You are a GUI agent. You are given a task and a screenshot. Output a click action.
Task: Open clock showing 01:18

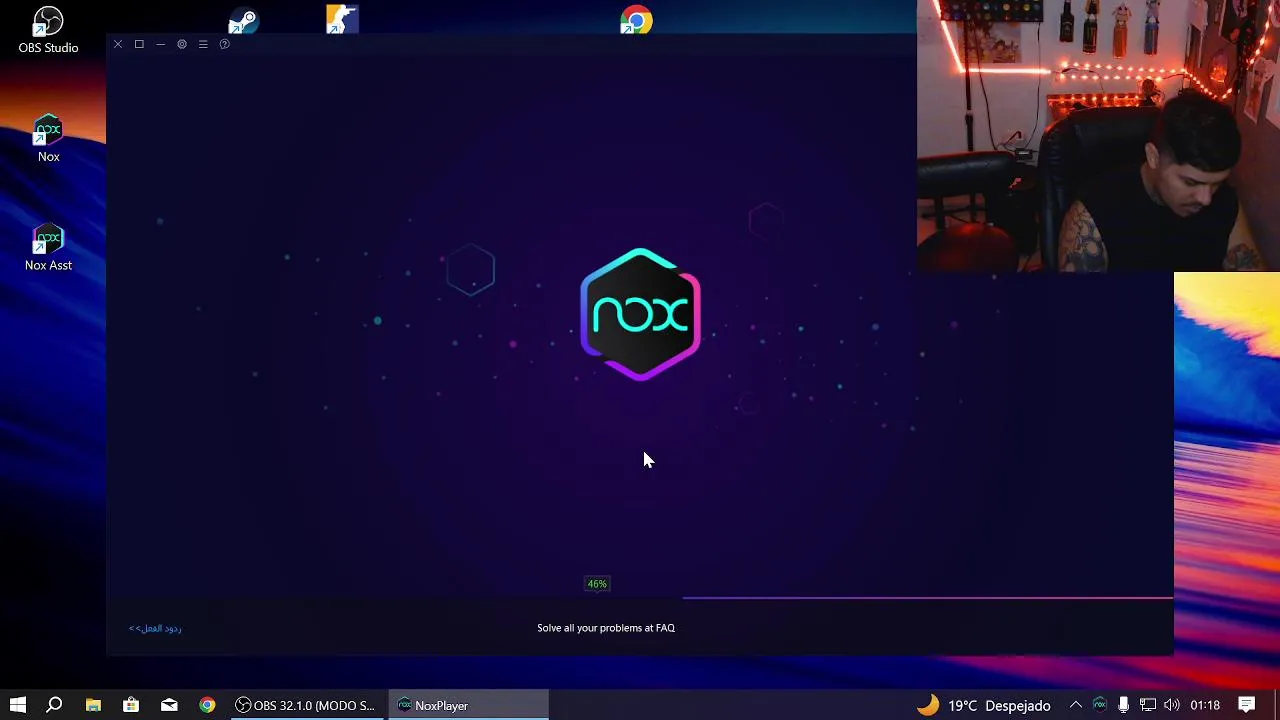1205,705
